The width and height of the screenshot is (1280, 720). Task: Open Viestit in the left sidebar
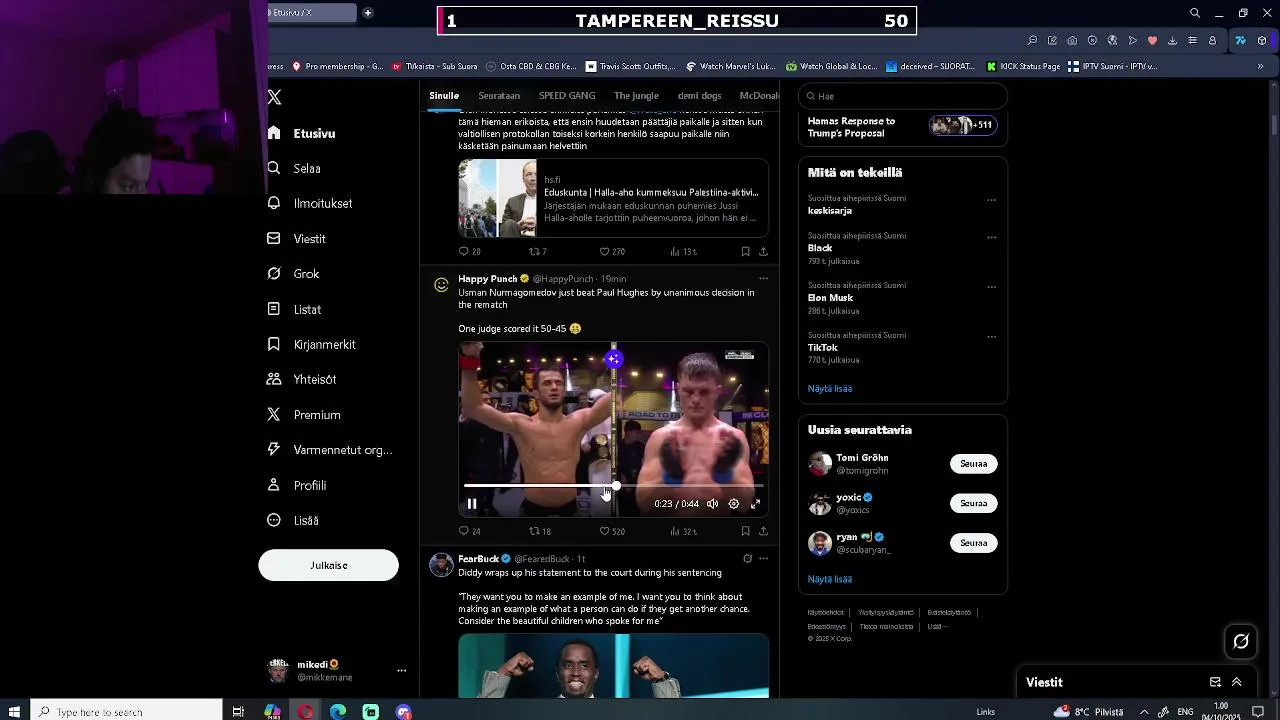pyautogui.click(x=297, y=238)
